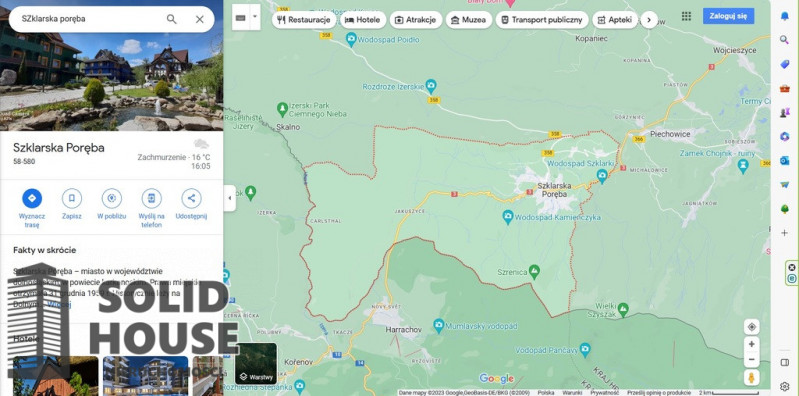Search nearby with W pobliżu icon
The width and height of the screenshot is (799, 396).
pos(112,198)
